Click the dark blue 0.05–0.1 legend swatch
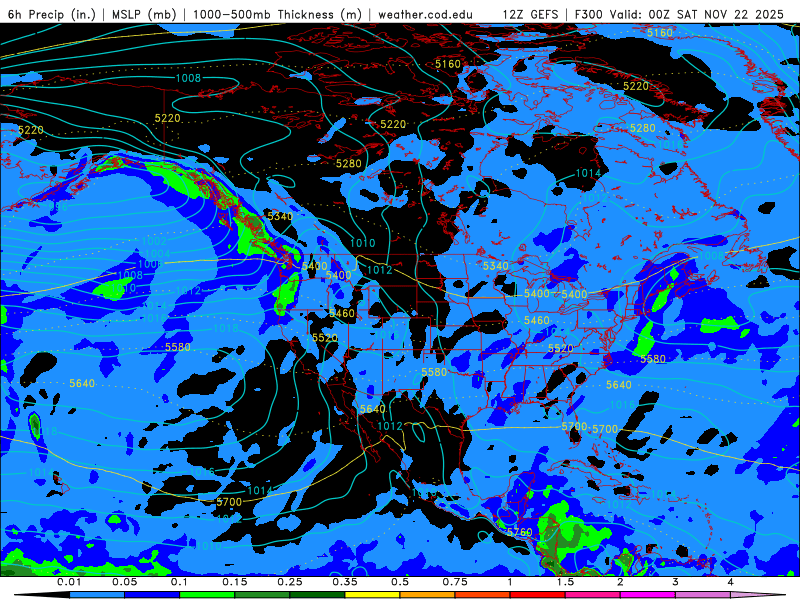The width and height of the screenshot is (800, 600). click(152, 595)
